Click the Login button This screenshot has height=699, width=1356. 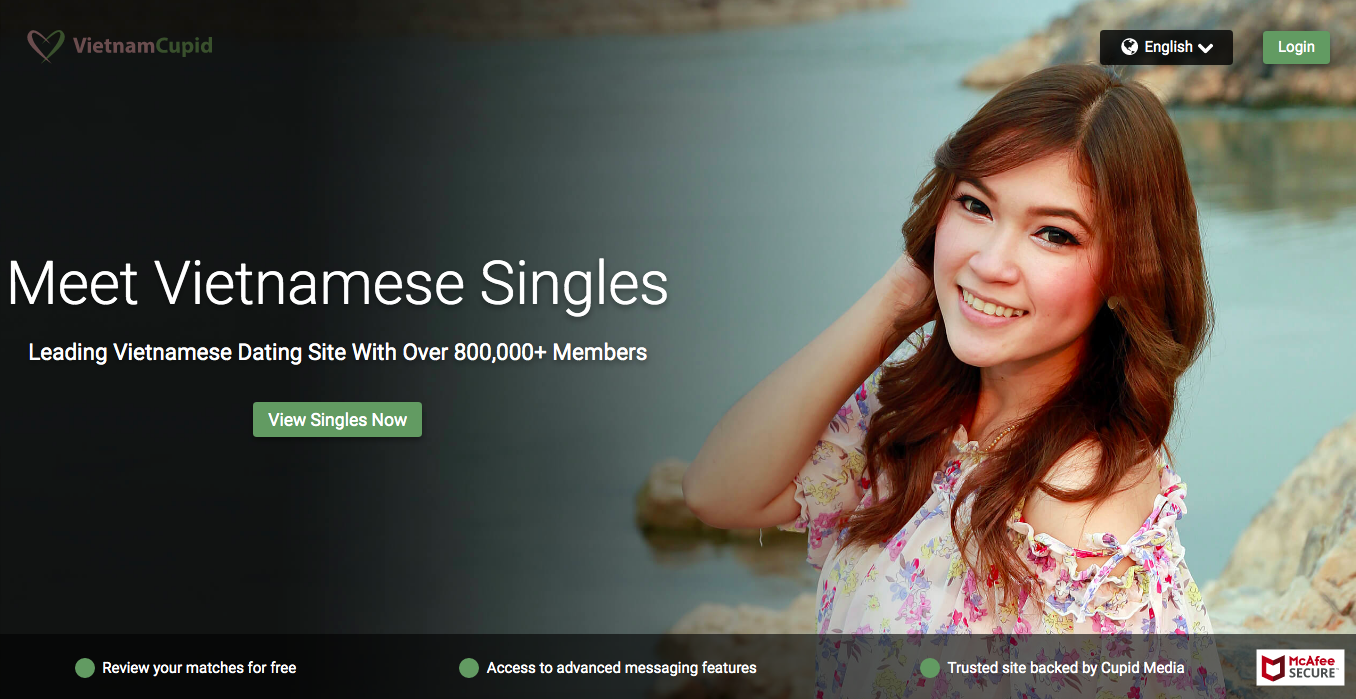coord(1296,47)
